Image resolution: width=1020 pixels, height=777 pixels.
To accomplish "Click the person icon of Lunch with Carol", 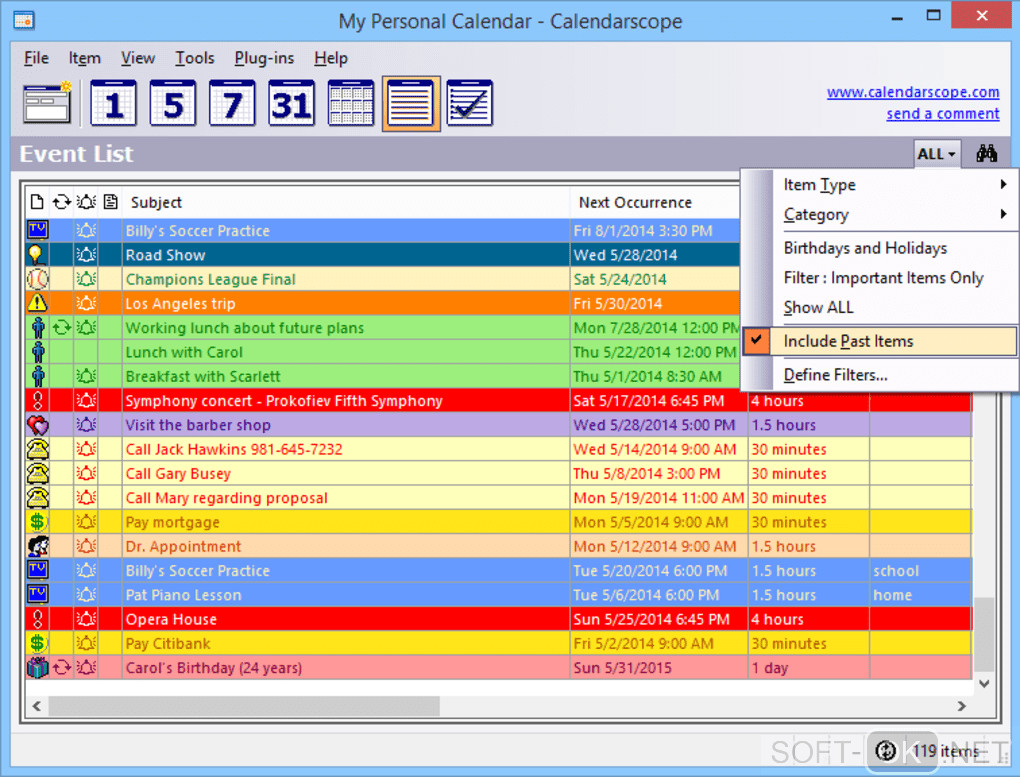I will 38,352.
